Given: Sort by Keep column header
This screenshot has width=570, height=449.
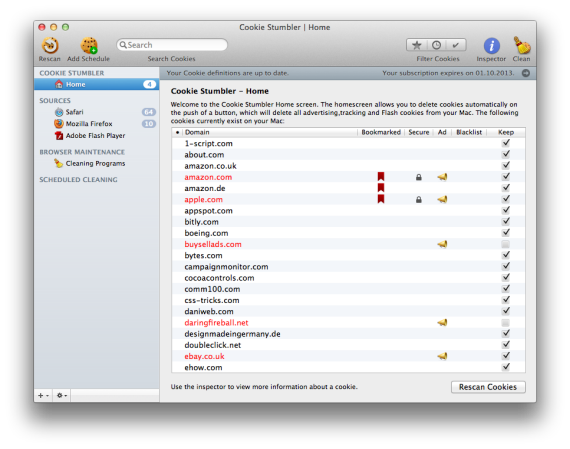Looking at the screenshot, I should 506,132.
